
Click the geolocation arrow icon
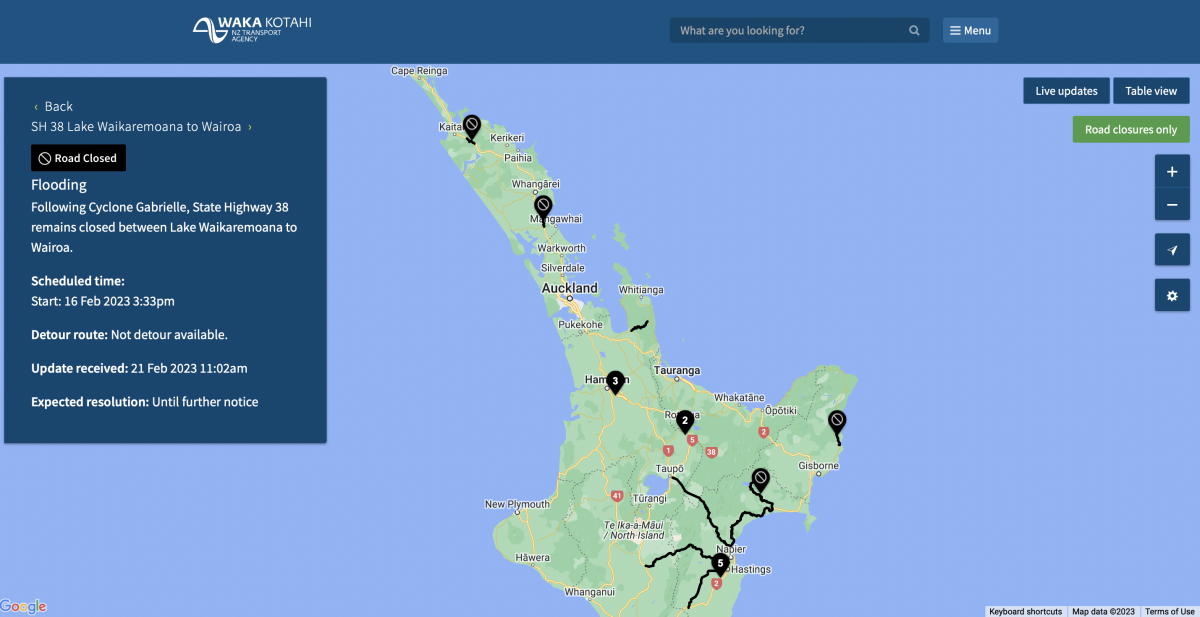click(x=1172, y=249)
